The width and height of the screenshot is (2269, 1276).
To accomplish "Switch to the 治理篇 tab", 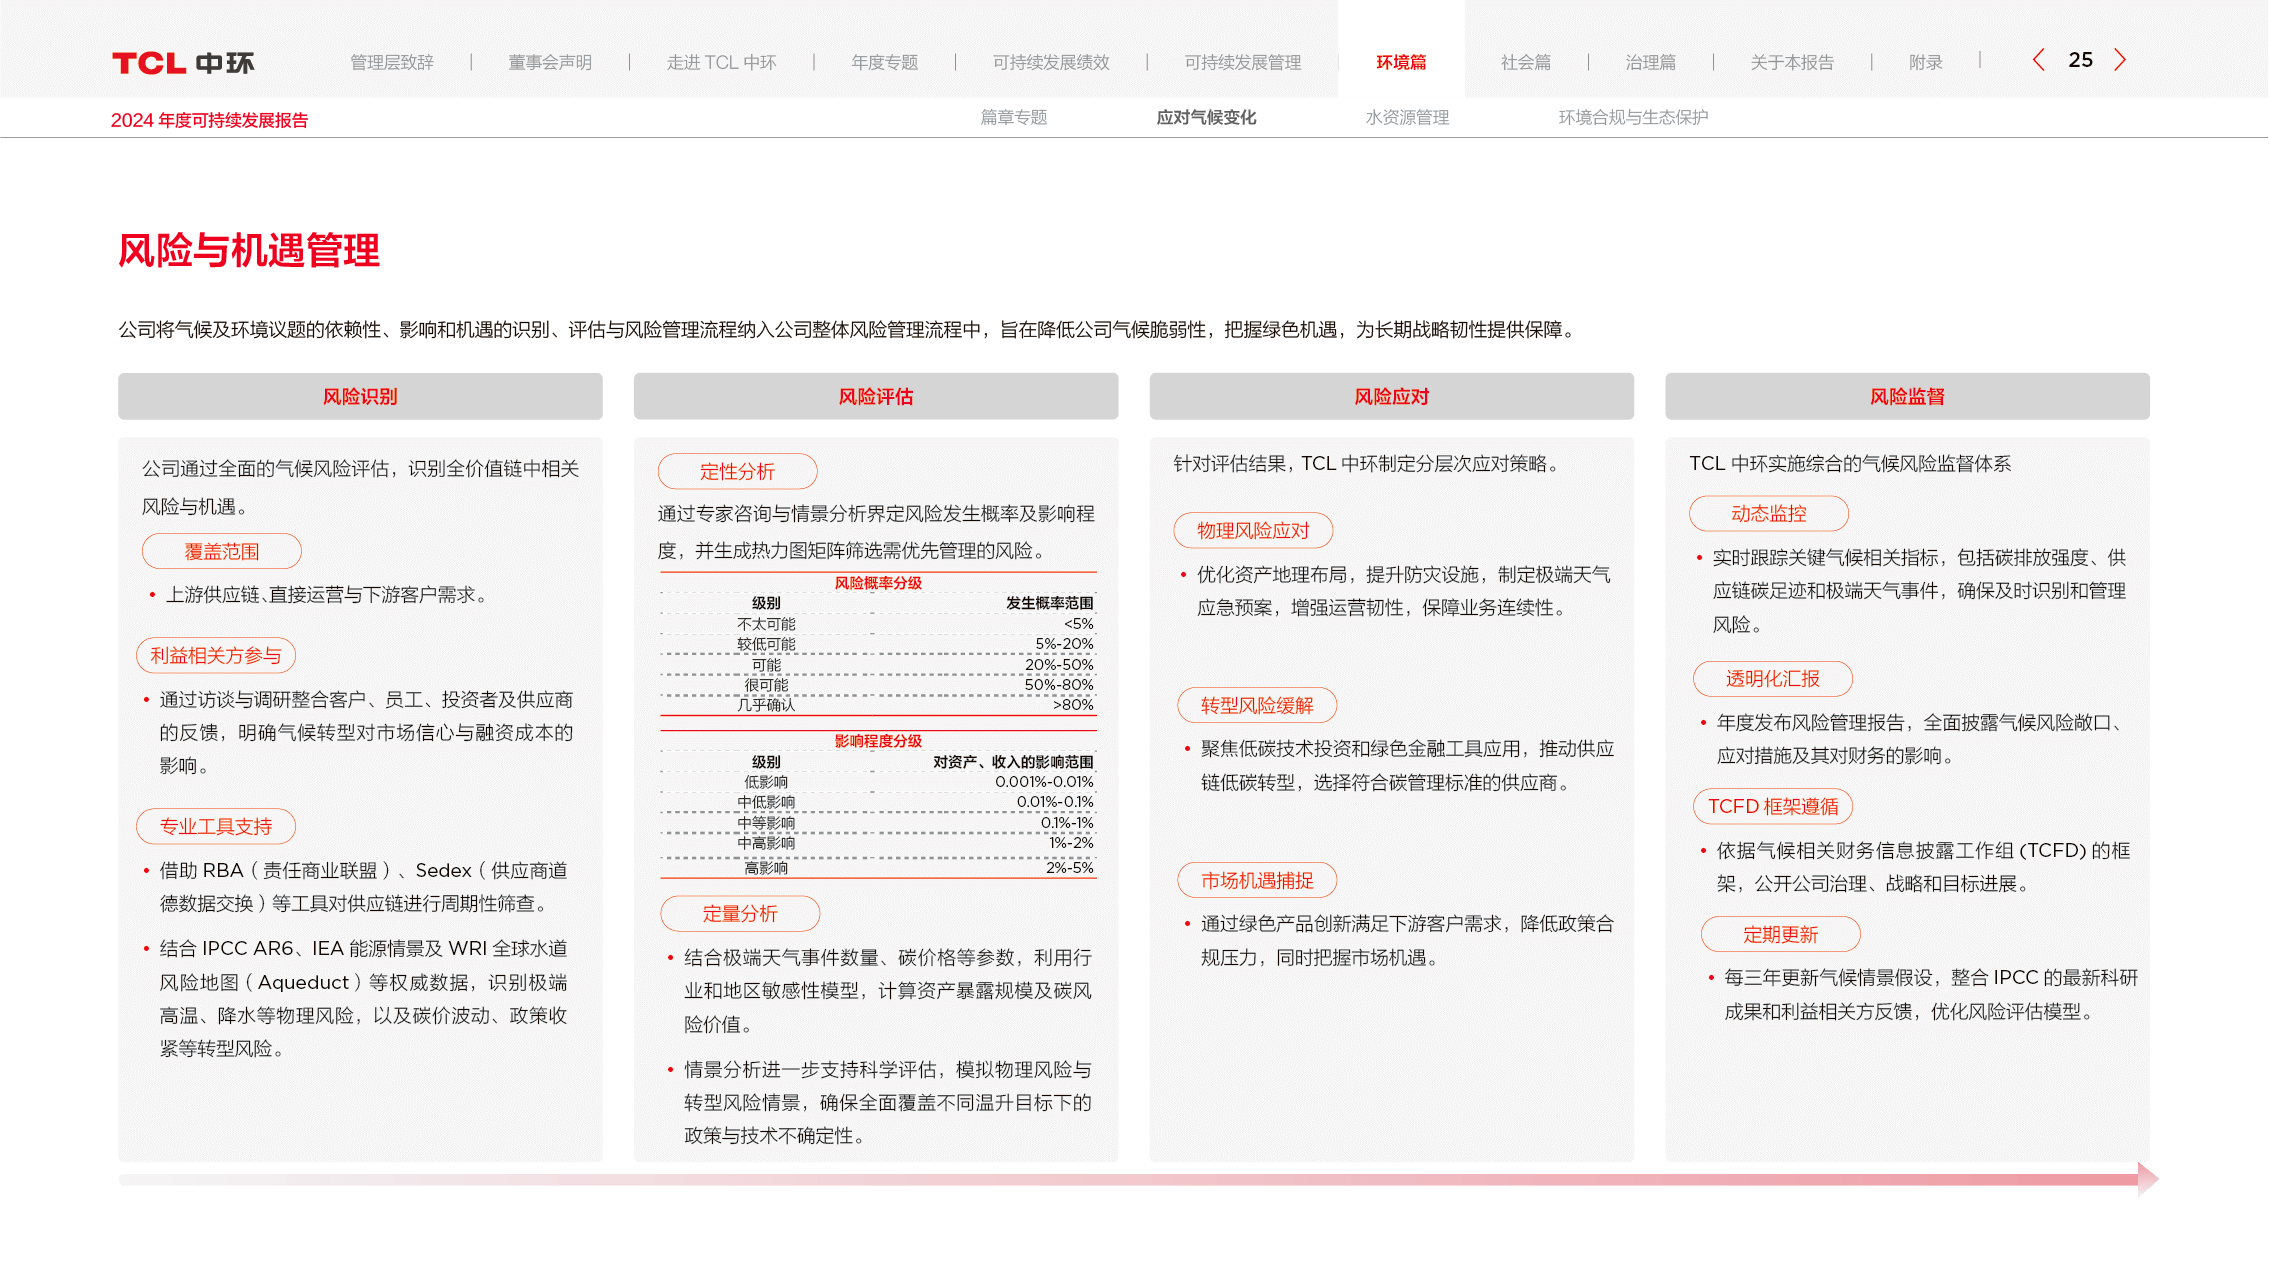I will point(1651,62).
